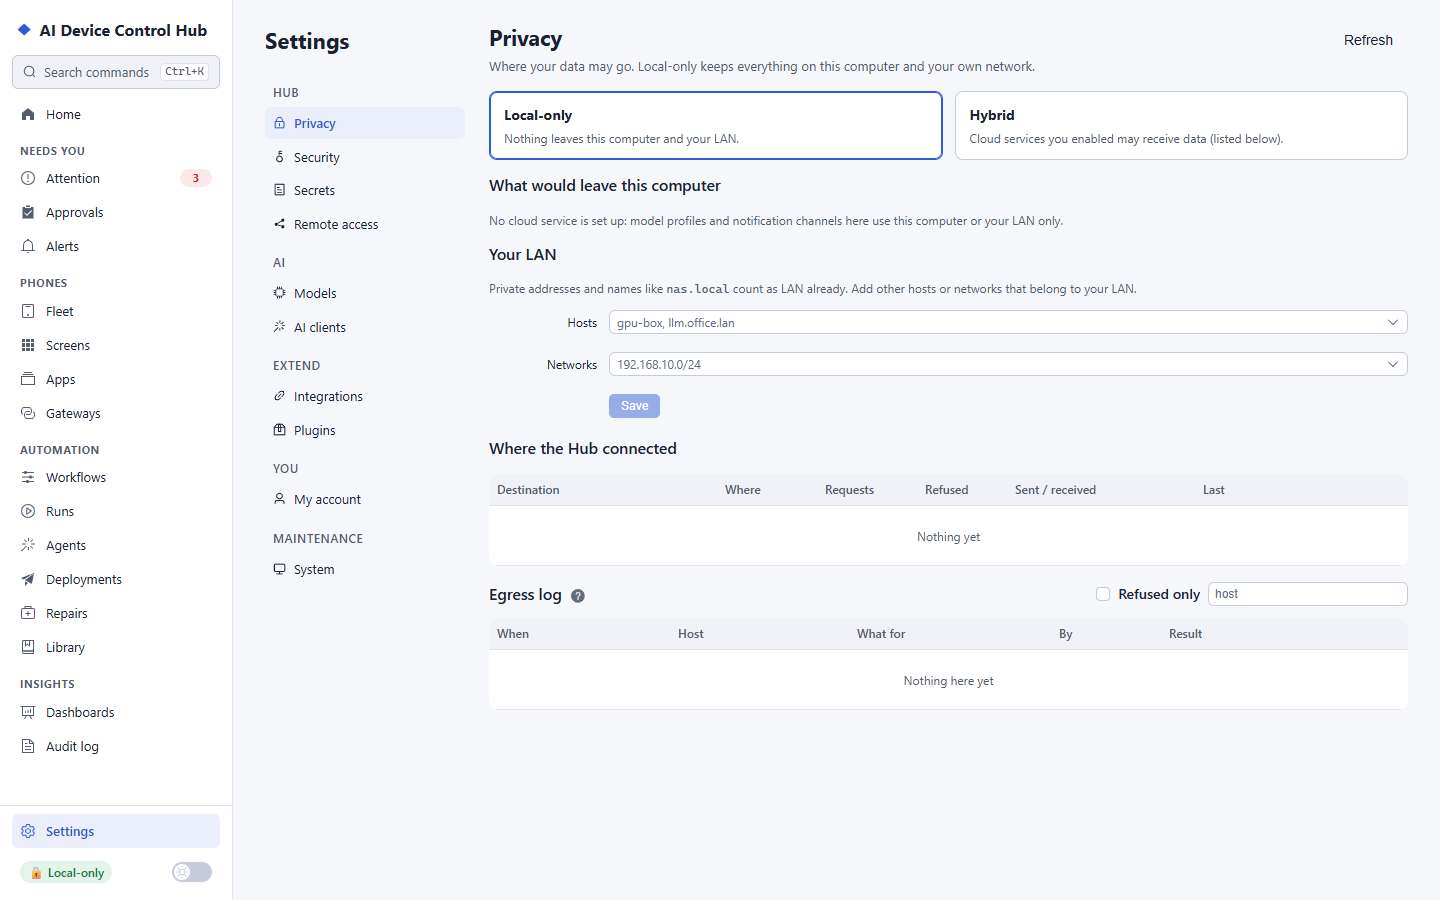Click the Apps icon in the sidebar
Screen dimensions: 1440x900
[x=28, y=380]
